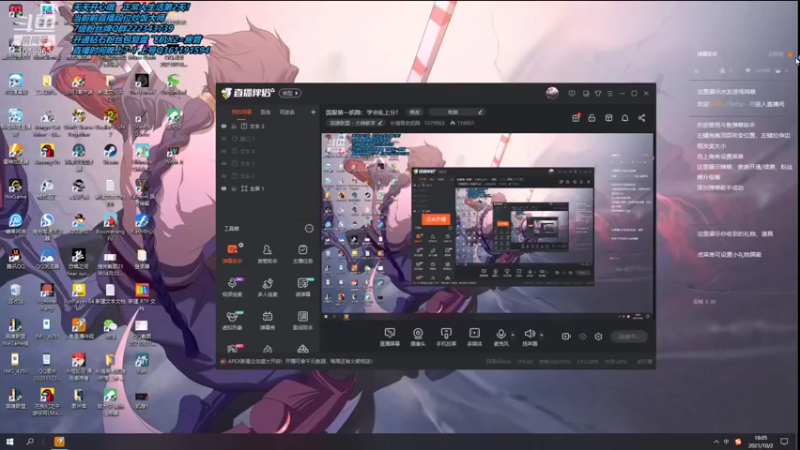
Task: Show the hidden 文本 1 source
Action: click(223, 164)
